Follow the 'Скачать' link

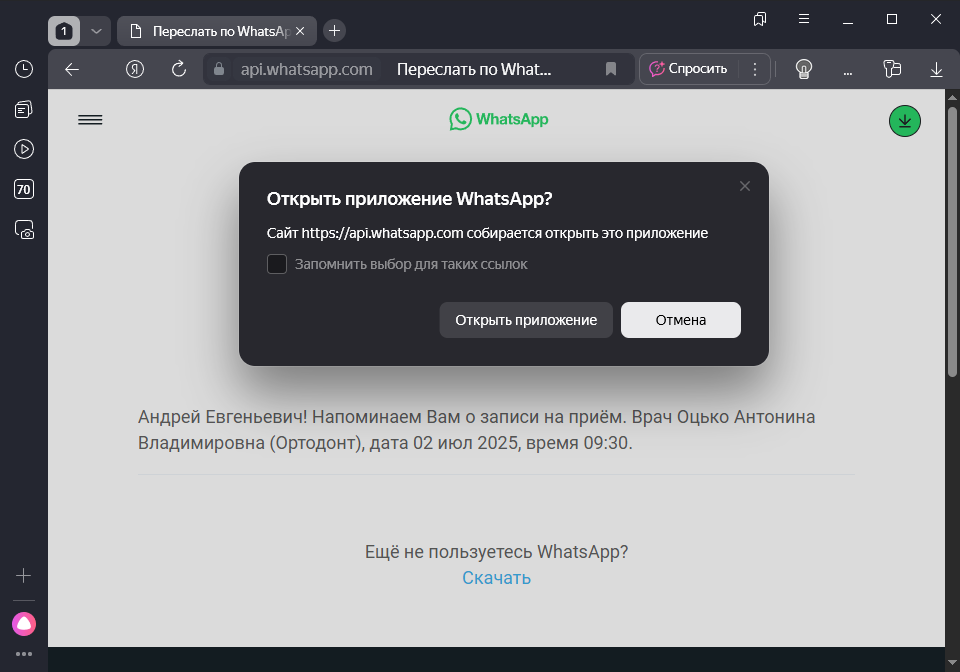pyautogui.click(x=496, y=578)
